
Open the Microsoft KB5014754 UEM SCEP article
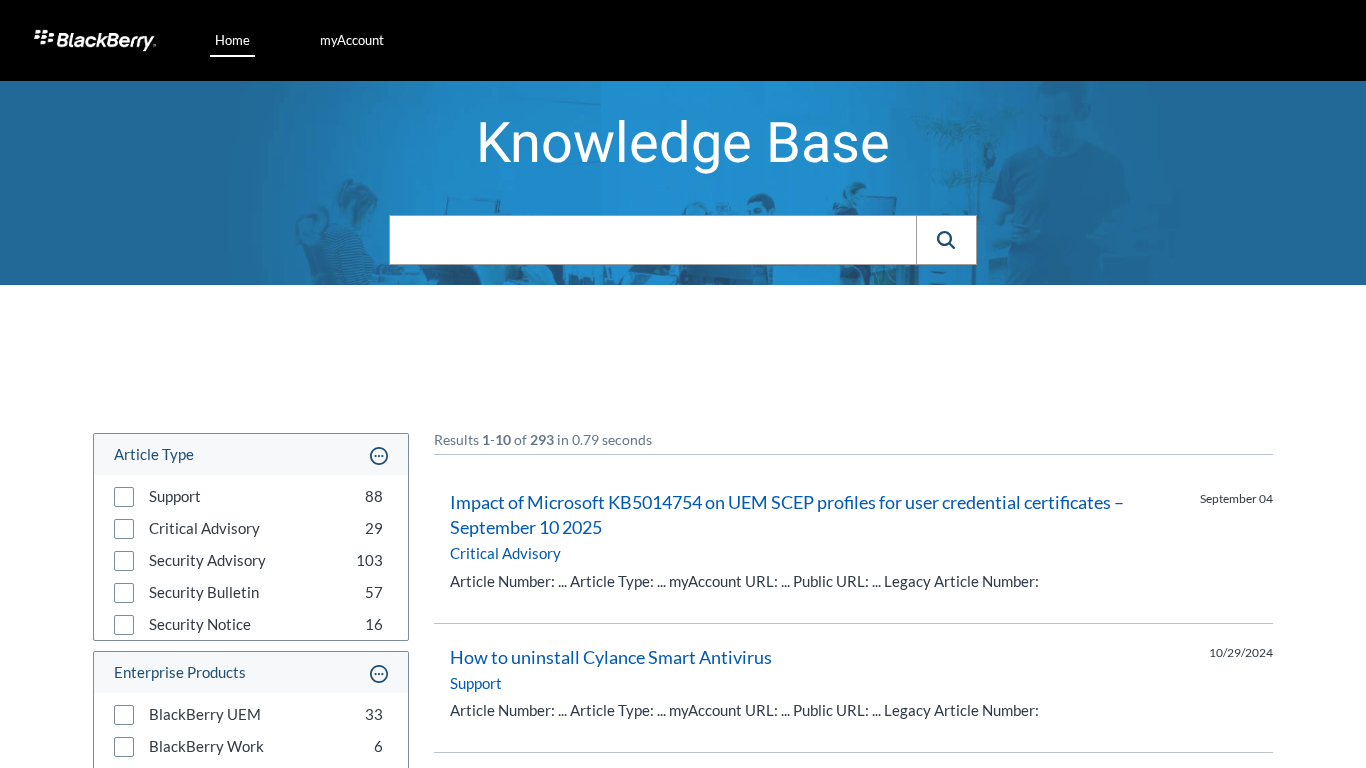787,515
